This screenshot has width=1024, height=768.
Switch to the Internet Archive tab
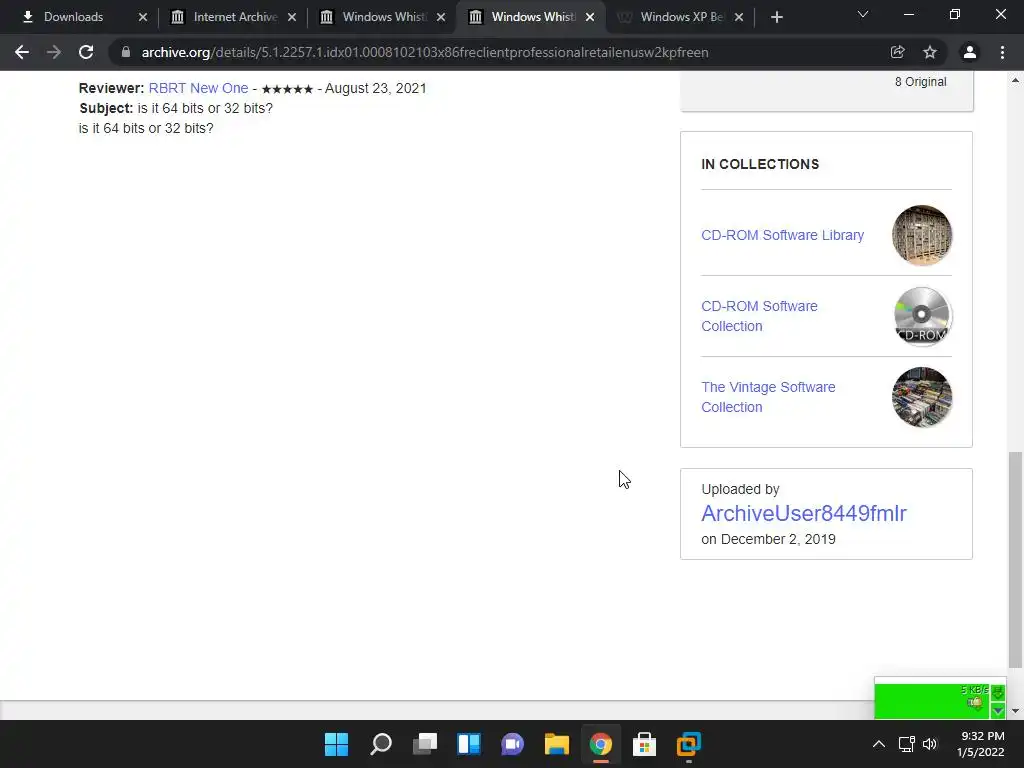pyautogui.click(x=226, y=17)
